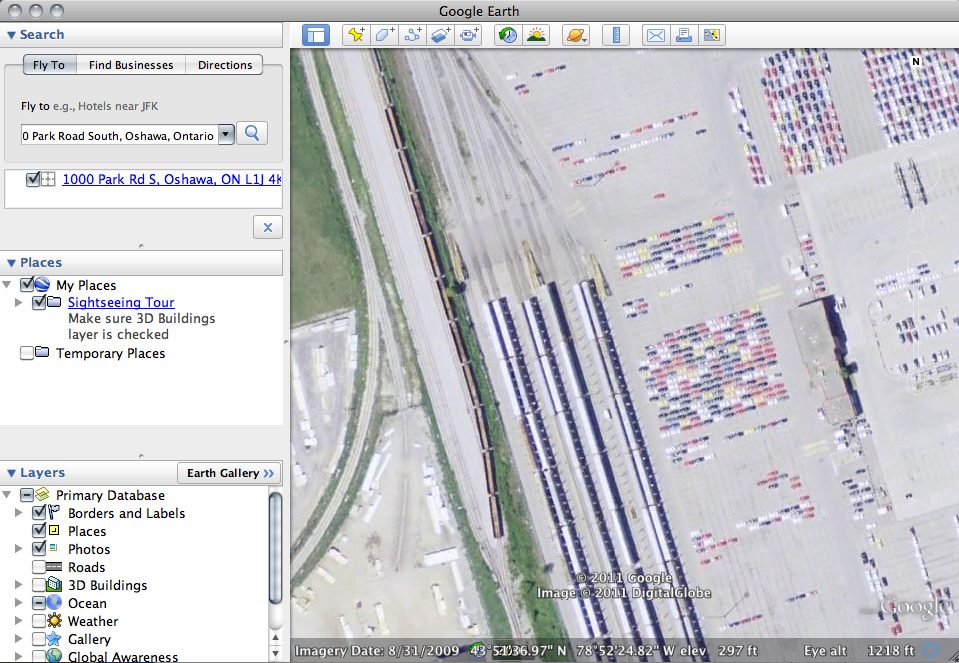Hide the sidebar using the toolbar button
The width and height of the screenshot is (959, 663).
[x=316, y=35]
